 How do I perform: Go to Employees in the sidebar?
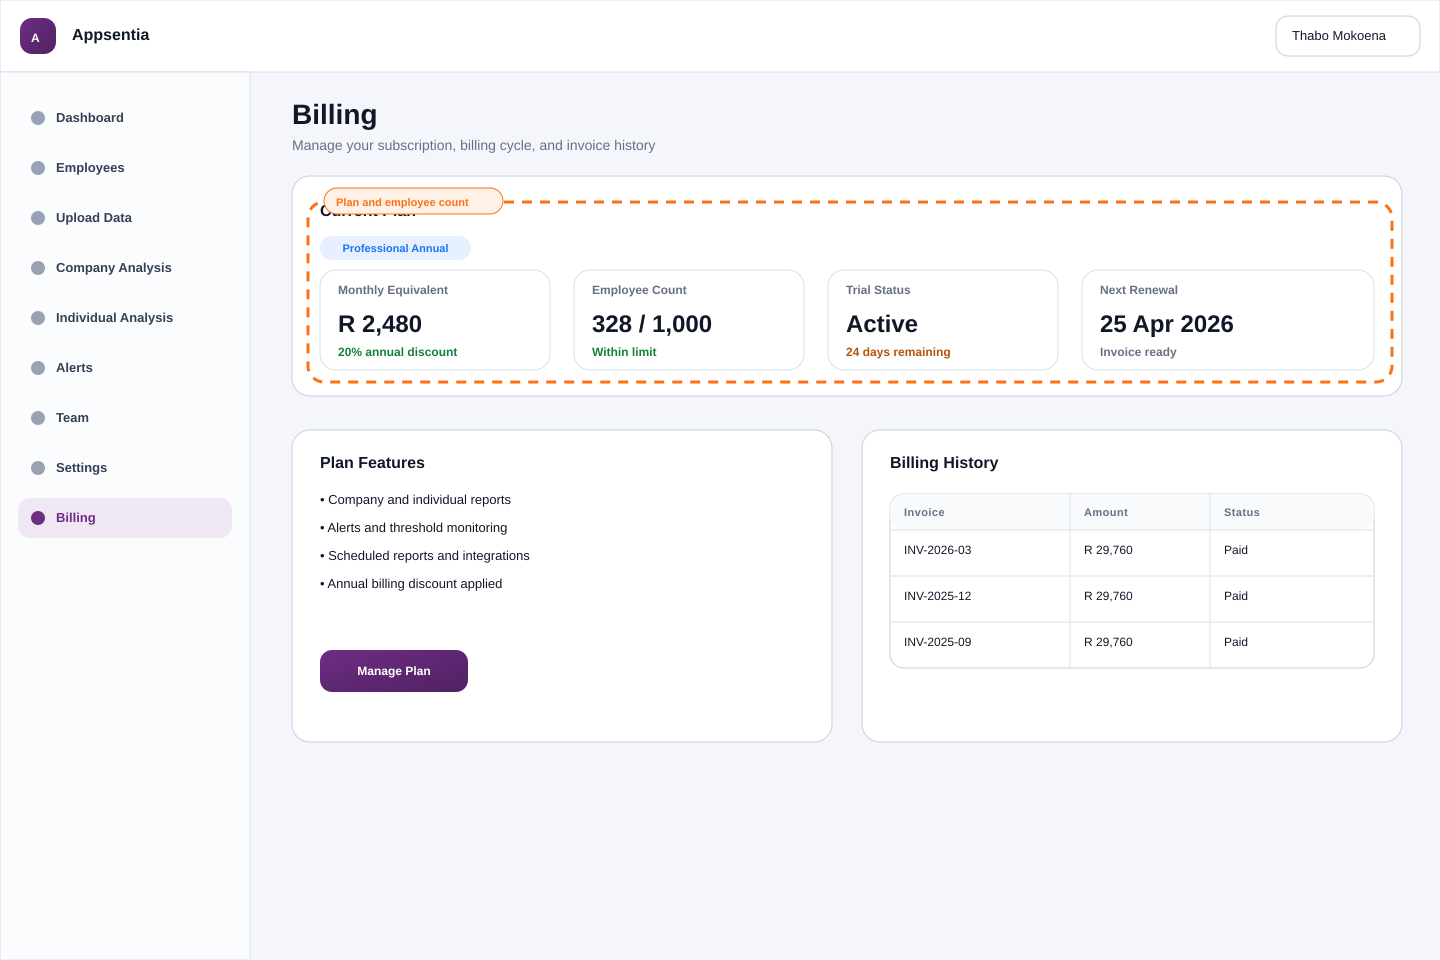125,168
